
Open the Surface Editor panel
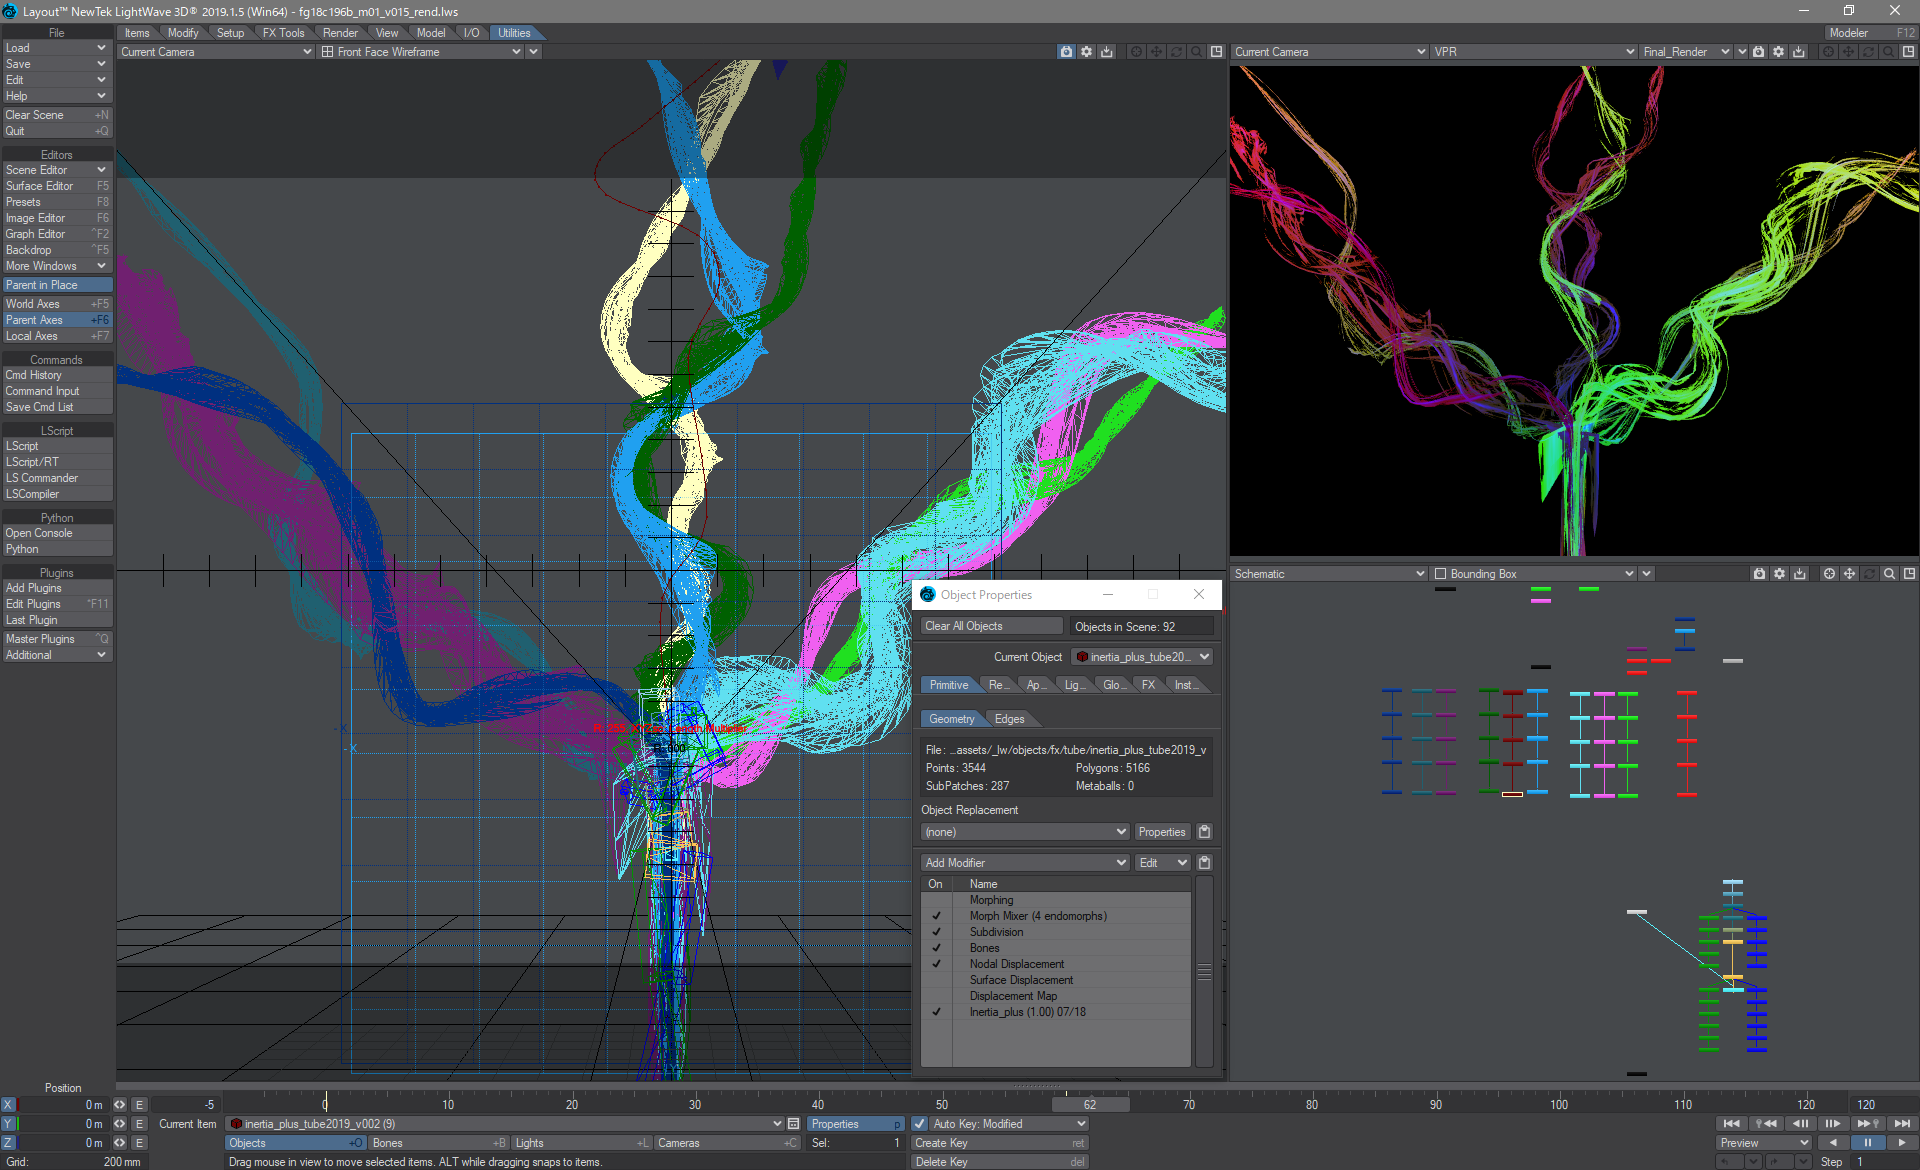55,185
